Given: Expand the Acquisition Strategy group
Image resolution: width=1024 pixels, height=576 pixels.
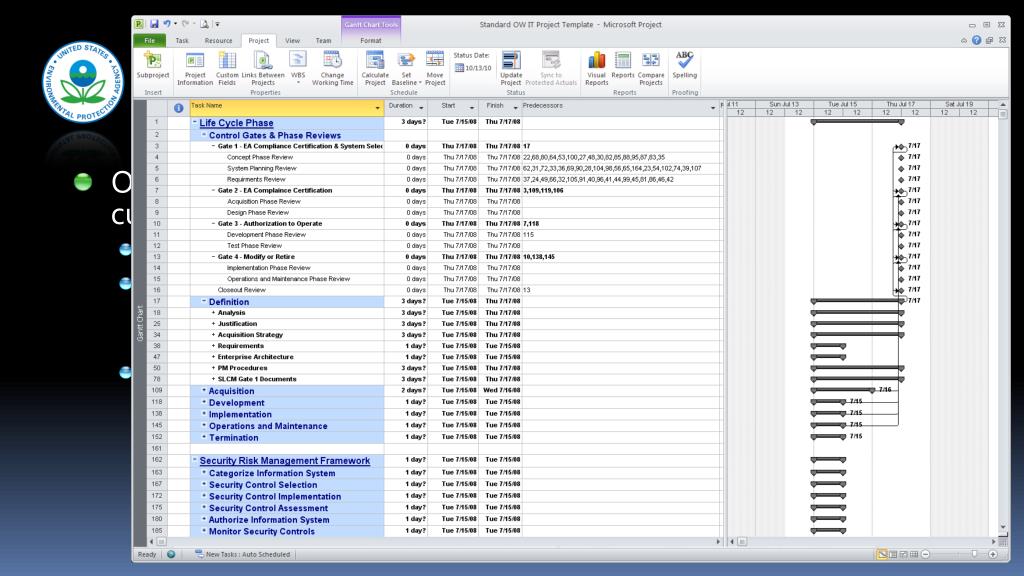Looking at the screenshot, I should (213, 335).
